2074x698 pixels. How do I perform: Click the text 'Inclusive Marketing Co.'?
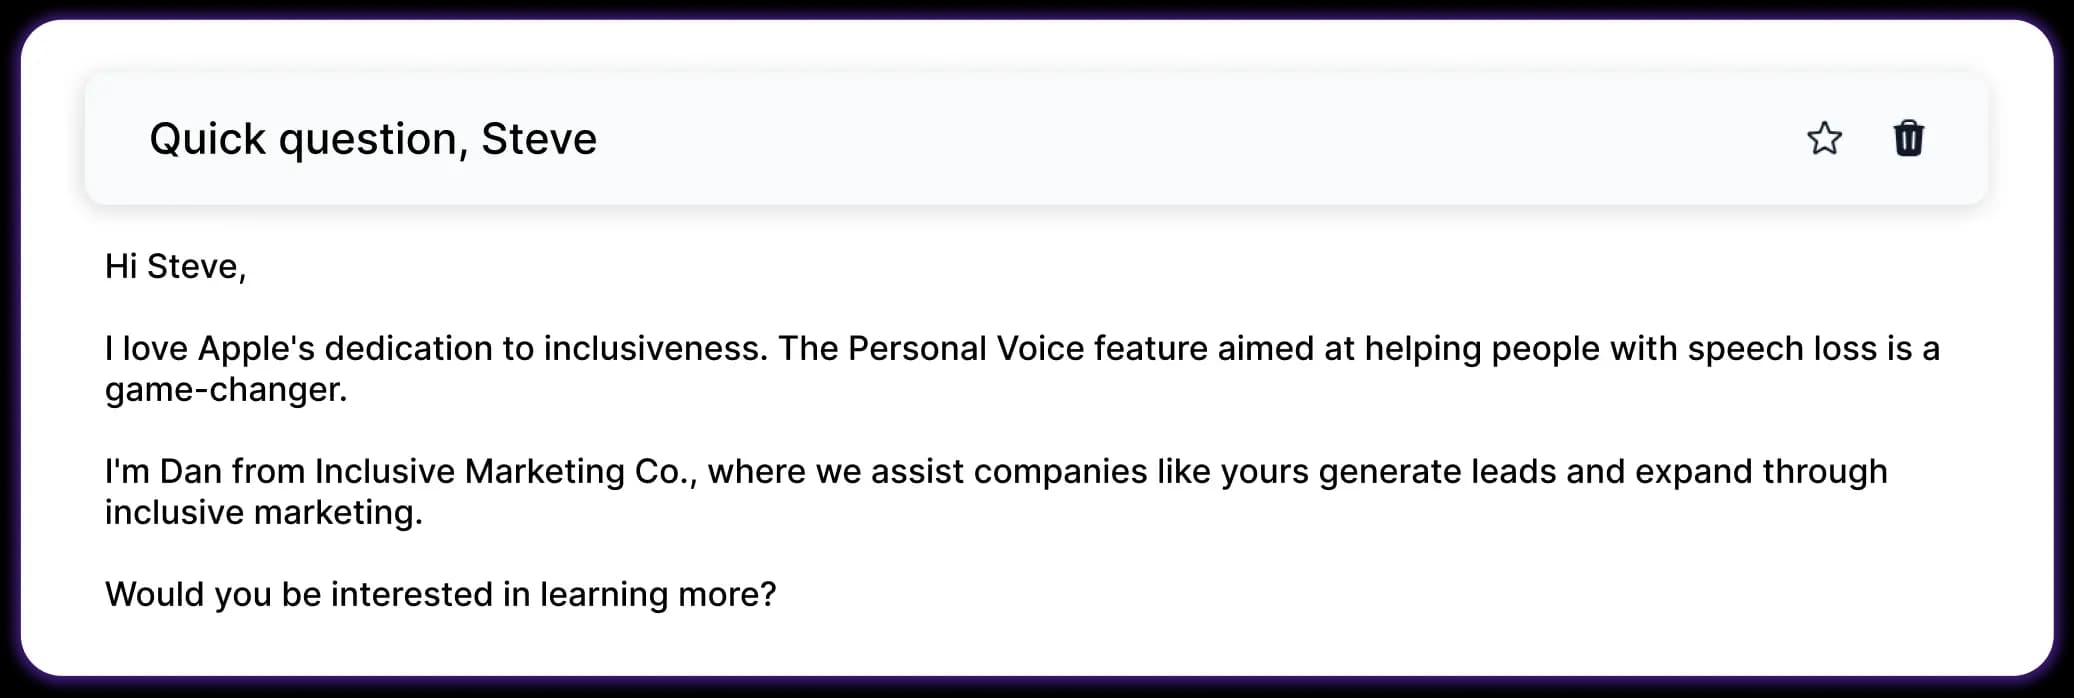coord(504,470)
